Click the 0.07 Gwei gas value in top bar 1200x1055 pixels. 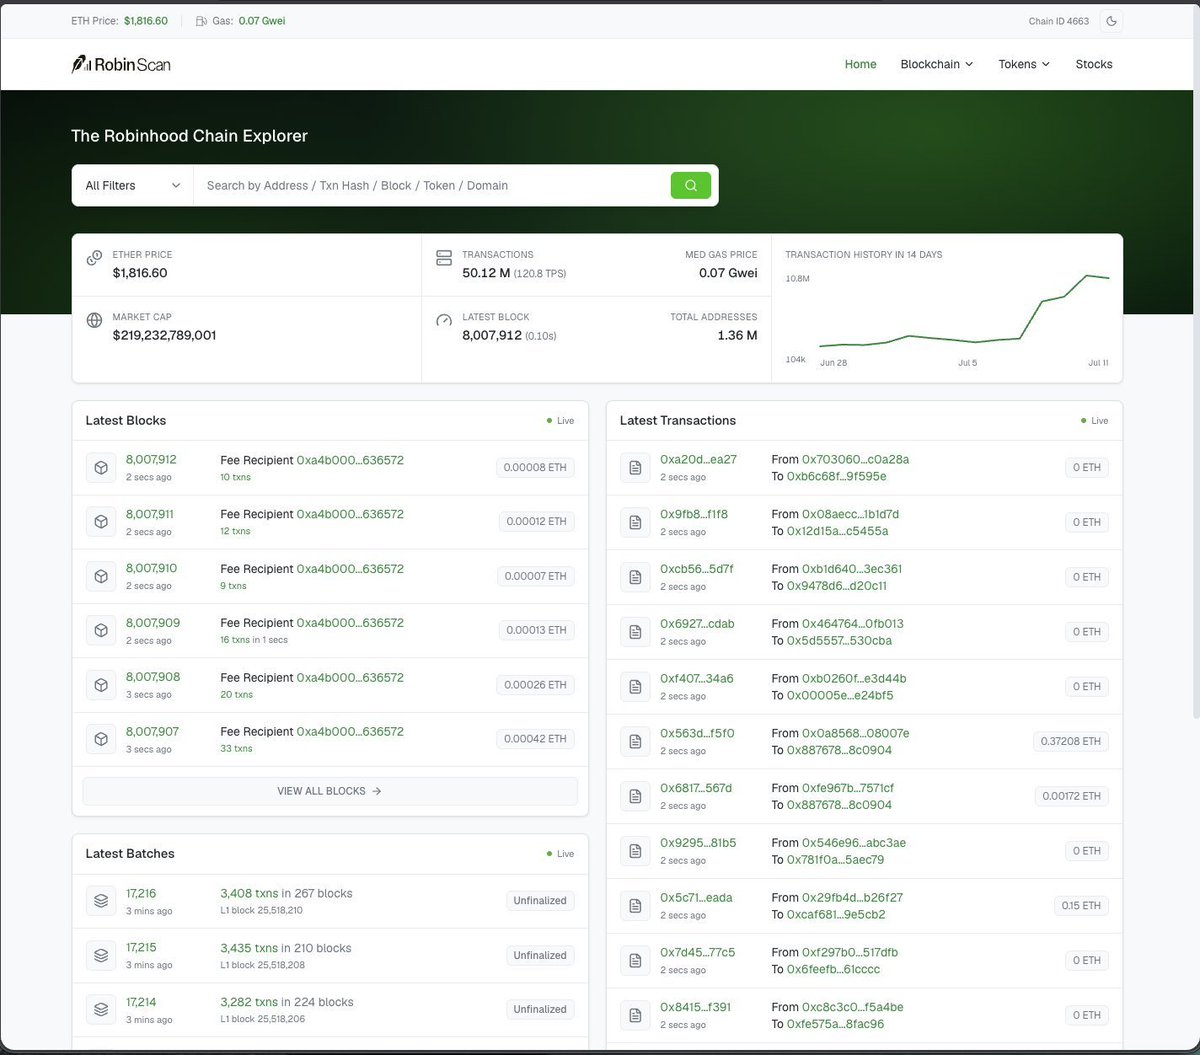[x=262, y=21]
